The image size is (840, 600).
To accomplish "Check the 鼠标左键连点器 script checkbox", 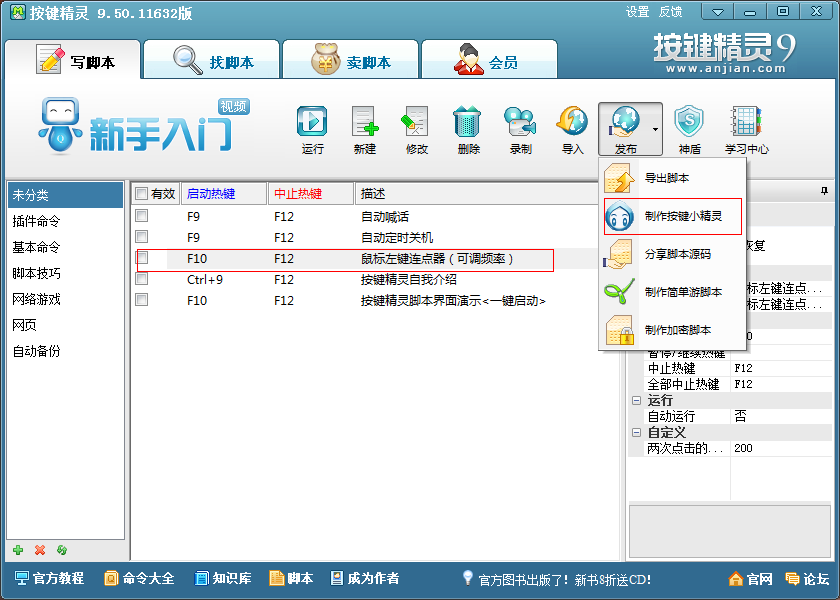I will [x=142, y=258].
